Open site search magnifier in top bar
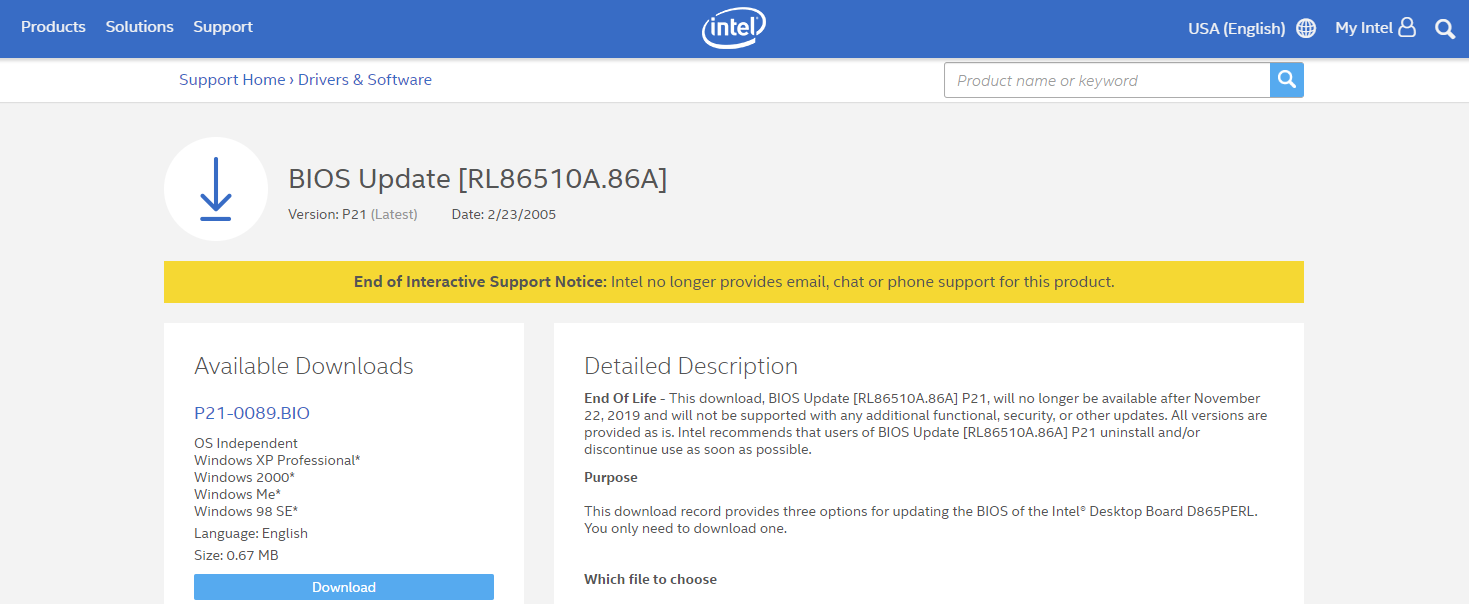The width and height of the screenshot is (1469, 604). [1445, 29]
